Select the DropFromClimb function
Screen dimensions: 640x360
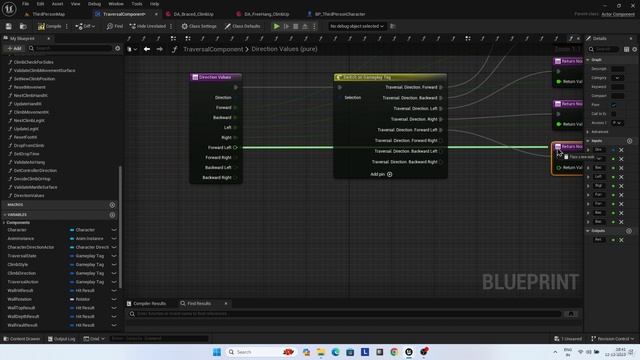[29, 145]
